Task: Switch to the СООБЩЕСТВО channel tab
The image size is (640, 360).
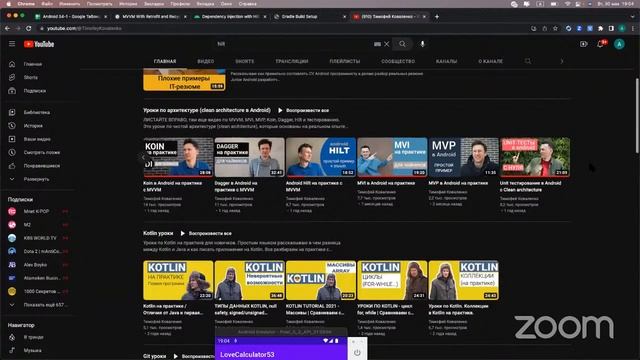Action: (398, 61)
